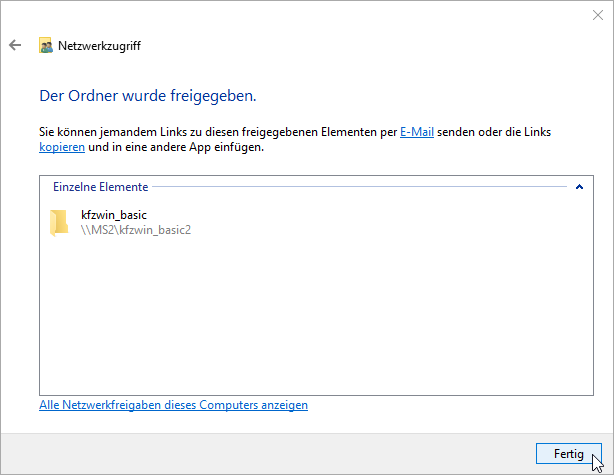The image size is (614, 475).
Task: Click the Einzelne Elemente group header
Action: coord(101,187)
